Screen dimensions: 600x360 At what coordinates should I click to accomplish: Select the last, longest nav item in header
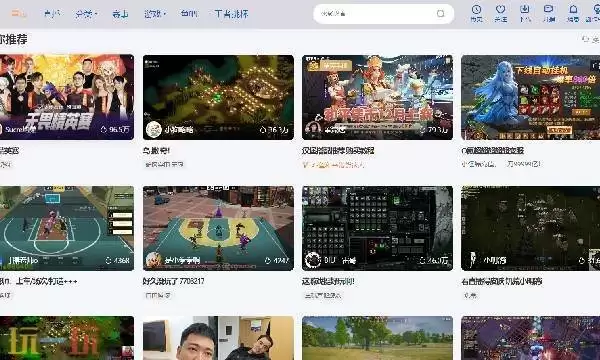pos(231,14)
